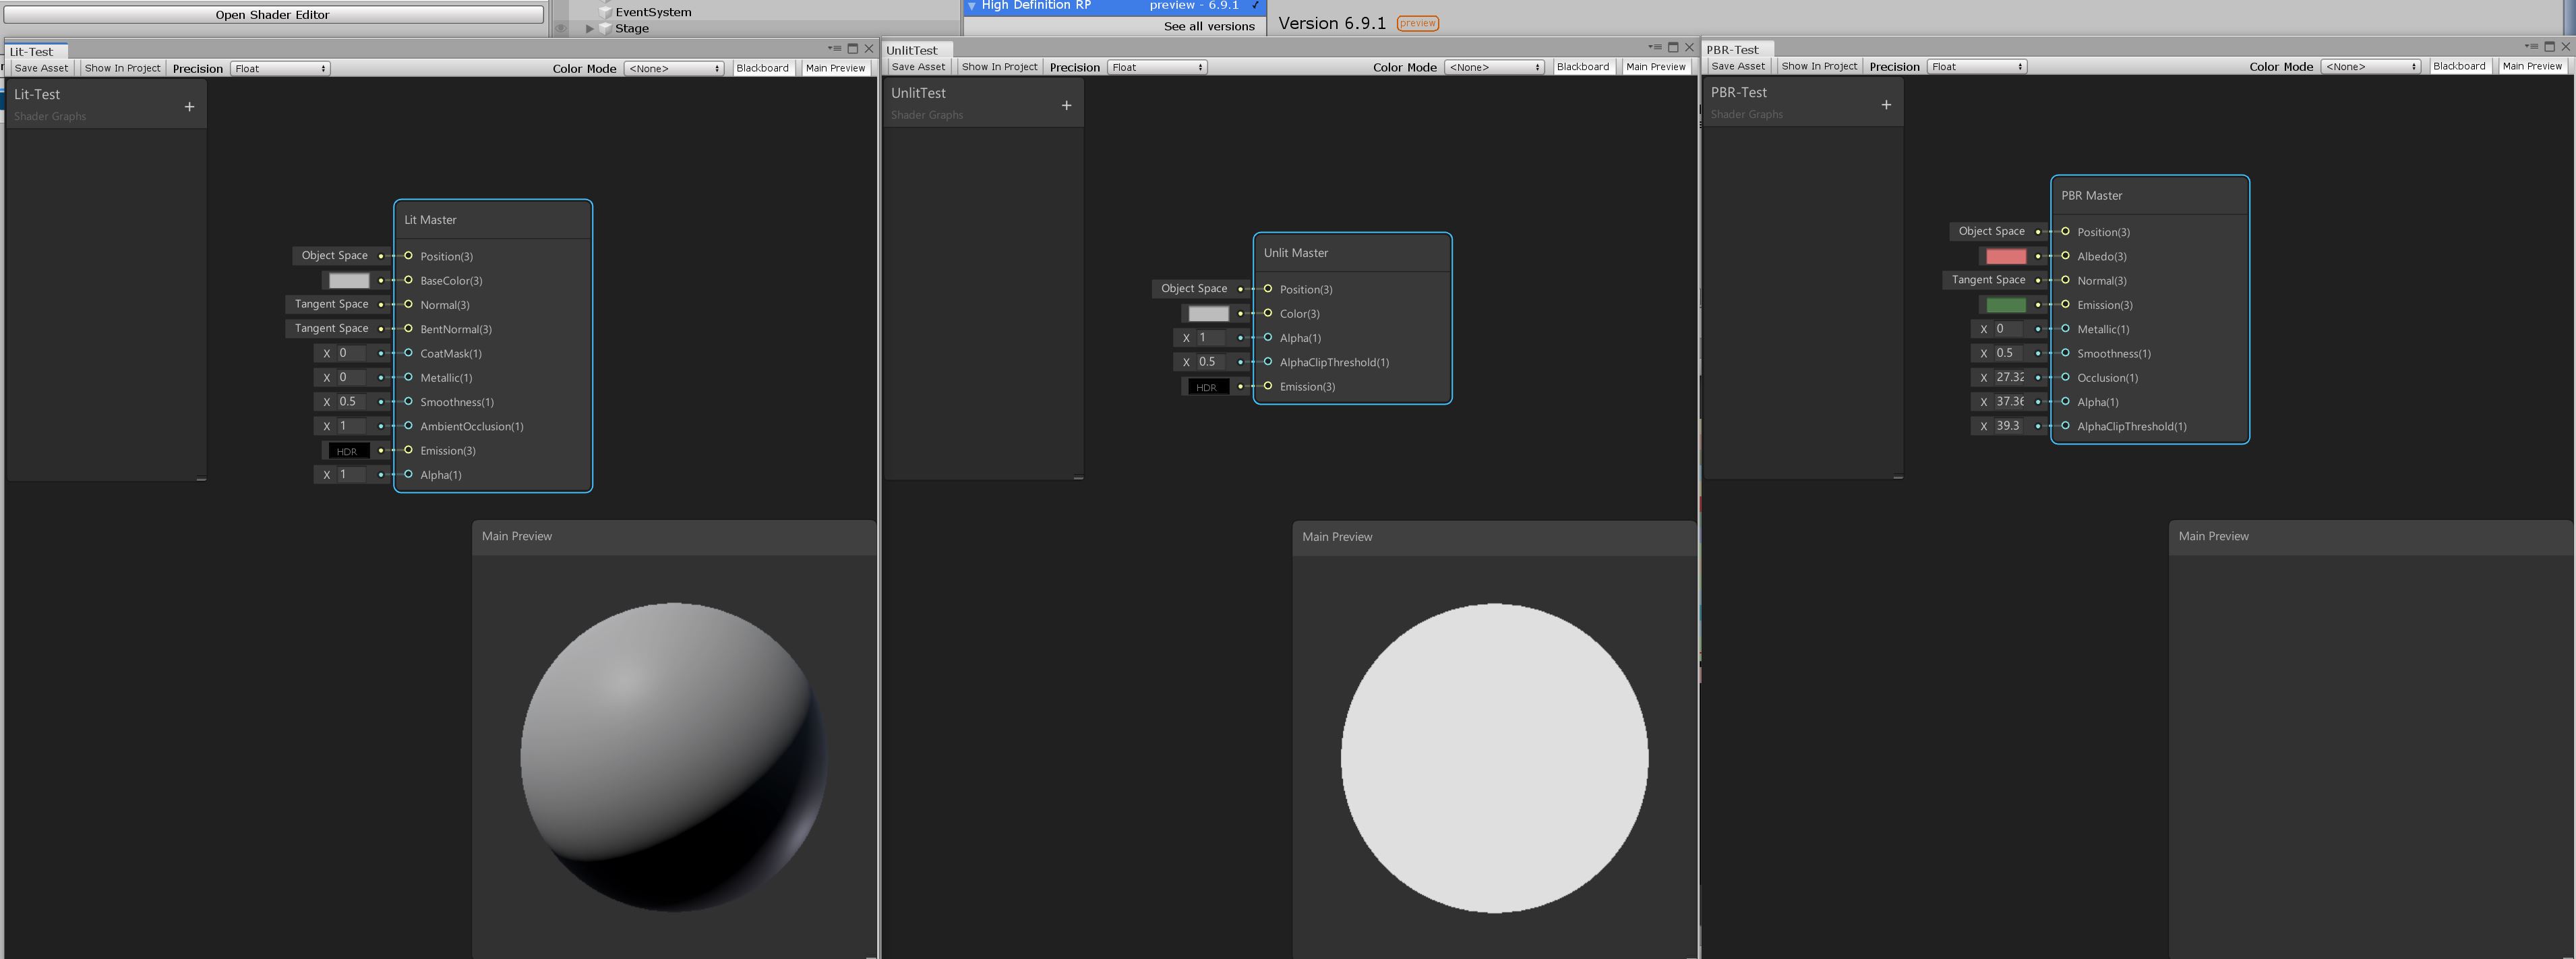The width and height of the screenshot is (2576, 959).
Task: Maximize the UnlitTest window
Action: [x=1673, y=47]
